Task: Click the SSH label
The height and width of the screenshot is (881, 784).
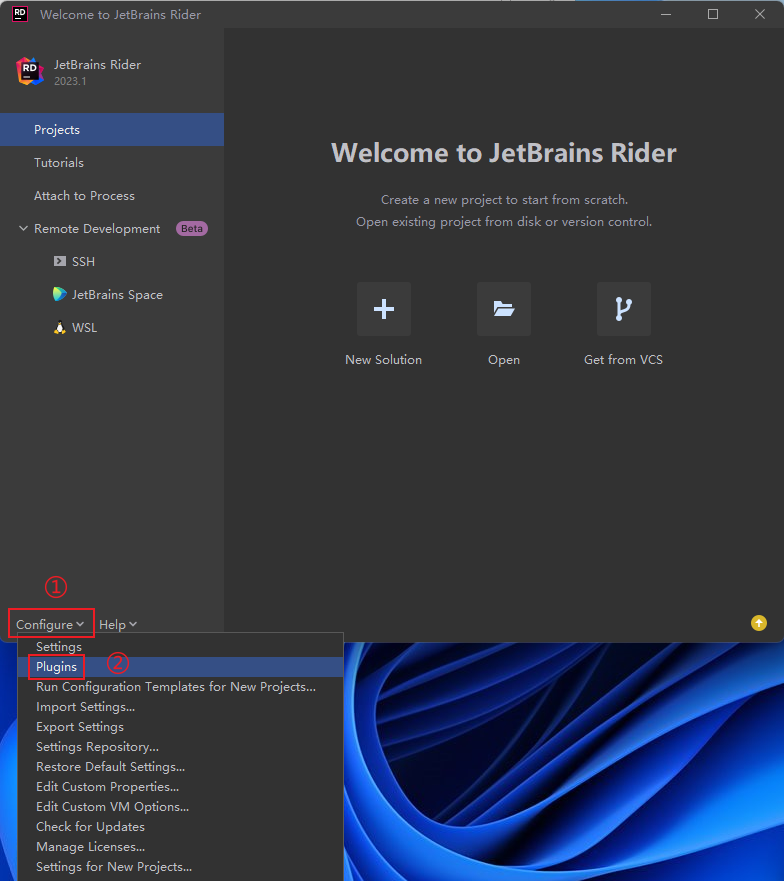Action: click(x=83, y=262)
